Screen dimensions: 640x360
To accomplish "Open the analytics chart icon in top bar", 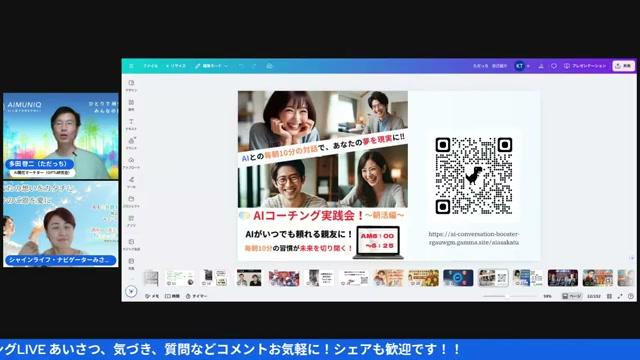I will point(541,66).
